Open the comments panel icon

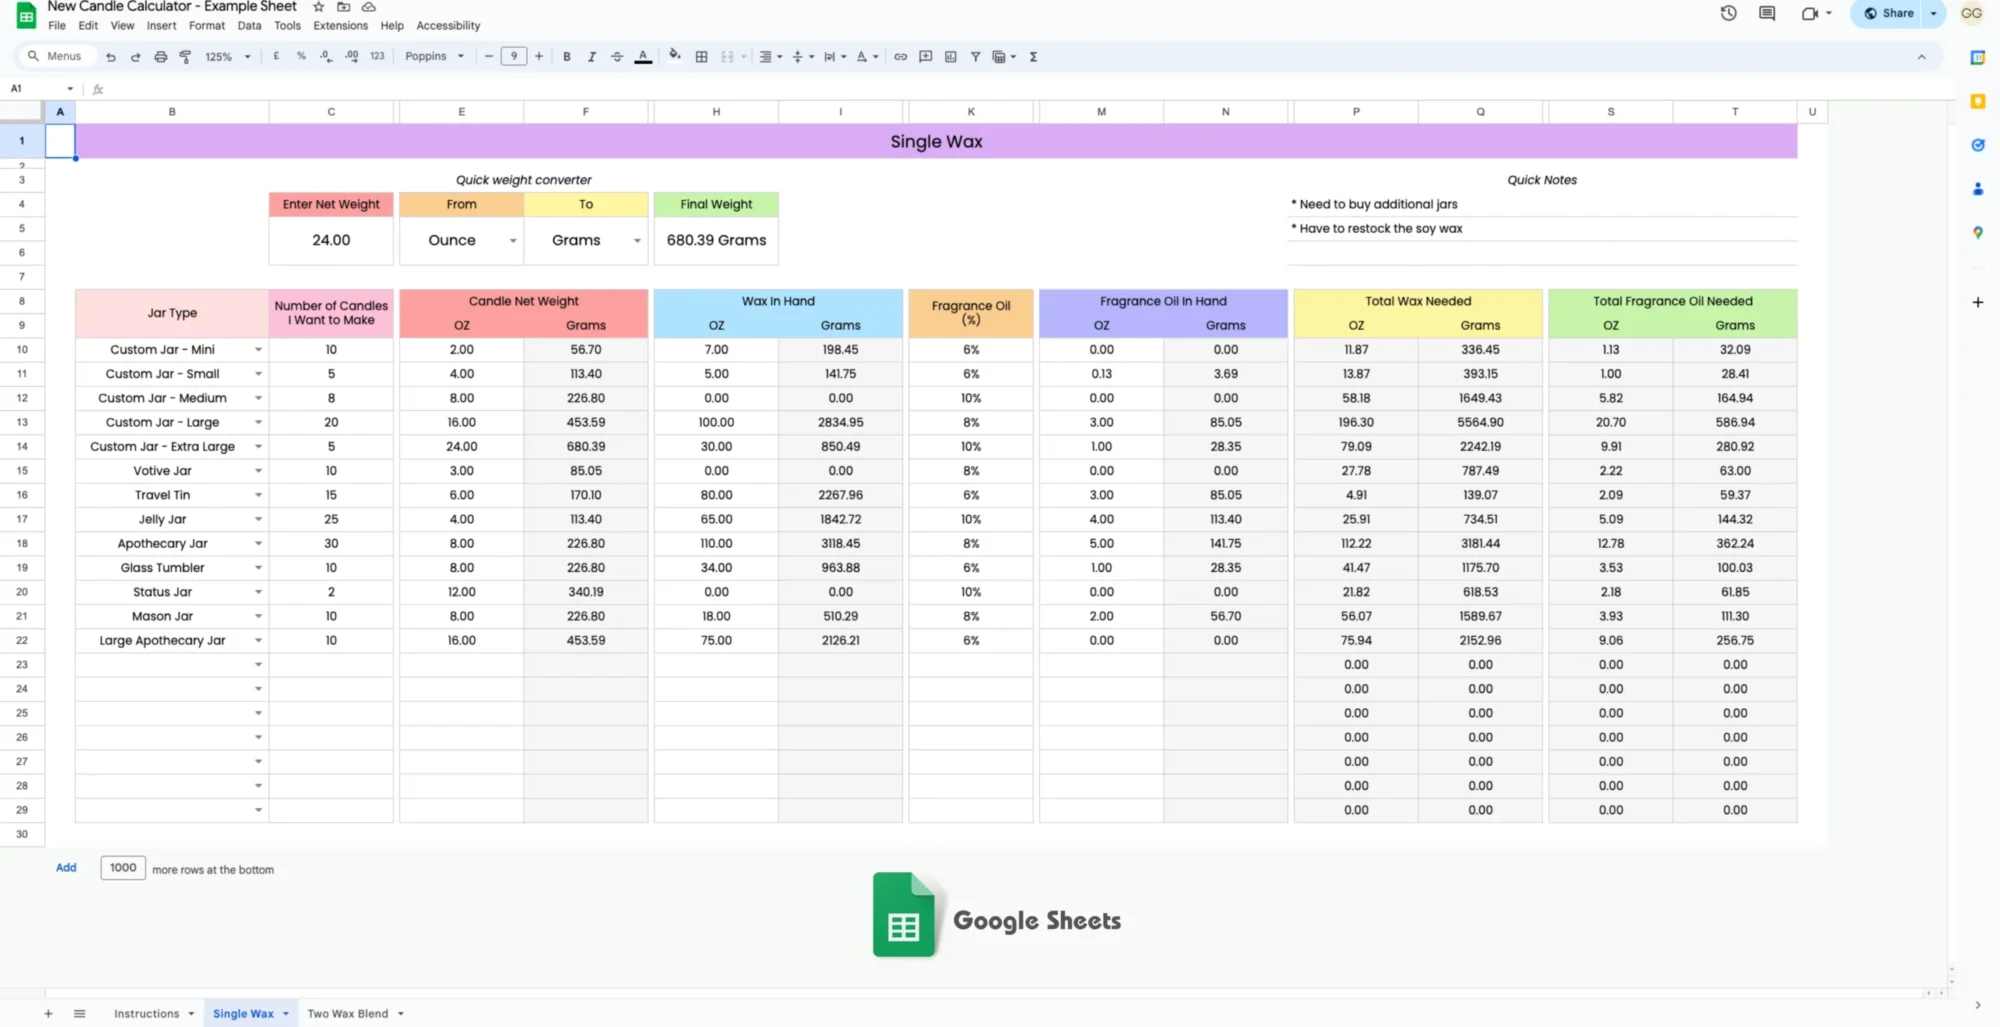tap(1767, 13)
